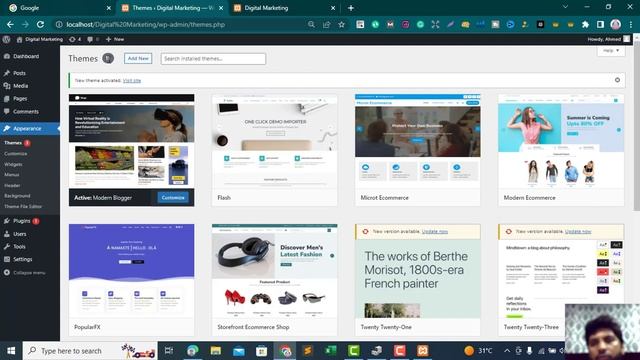The height and width of the screenshot is (360, 640).
Task: Open updates counter in admin bar
Action: pos(75,39)
